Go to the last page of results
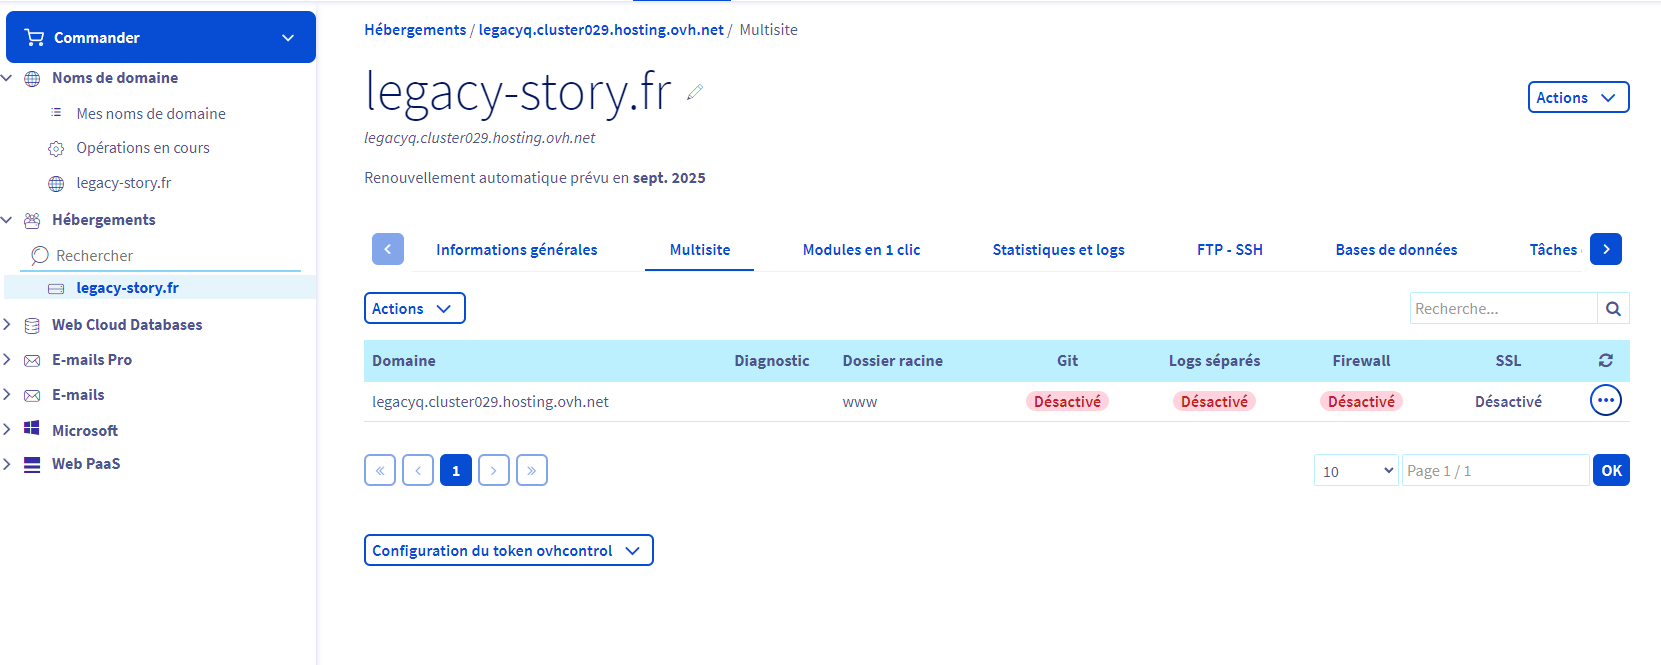The height and width of the screenshot is (665, 1661). pyautogui.click(x=531, y=470)
